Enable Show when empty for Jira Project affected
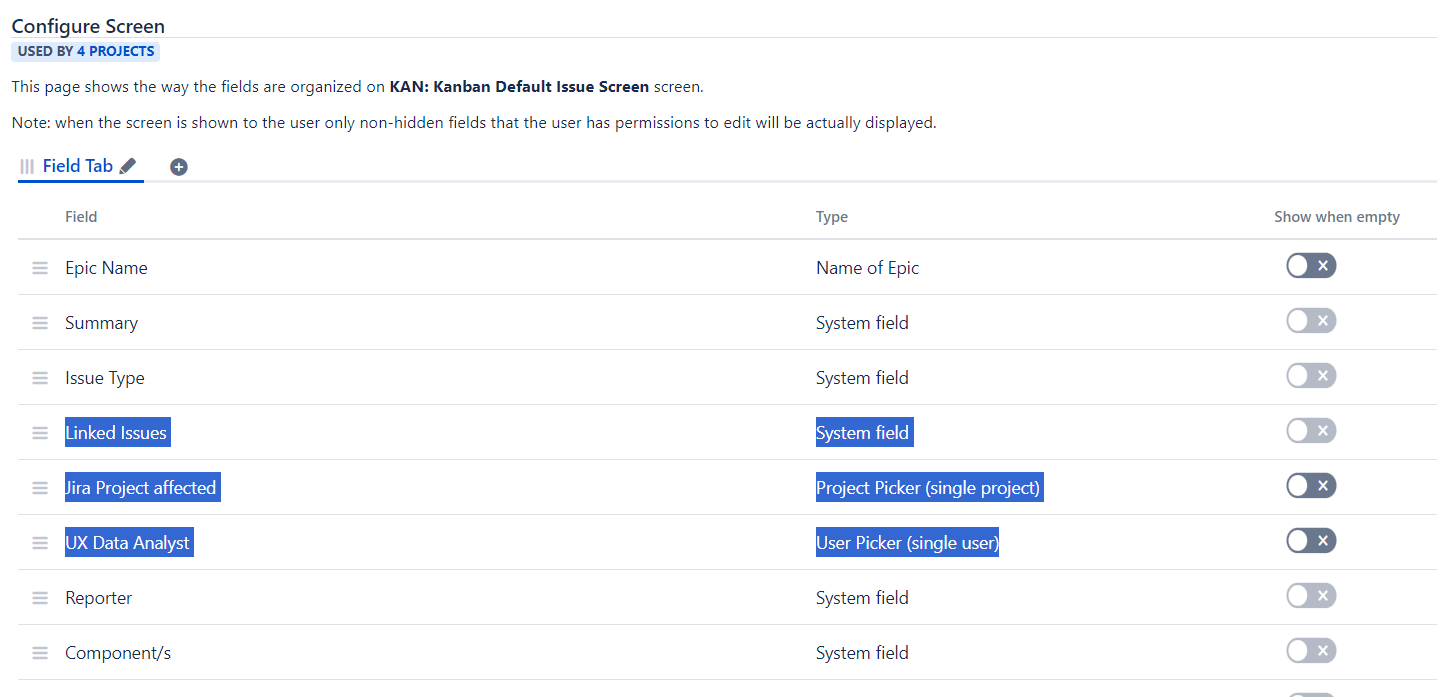 click(1311, 486)
